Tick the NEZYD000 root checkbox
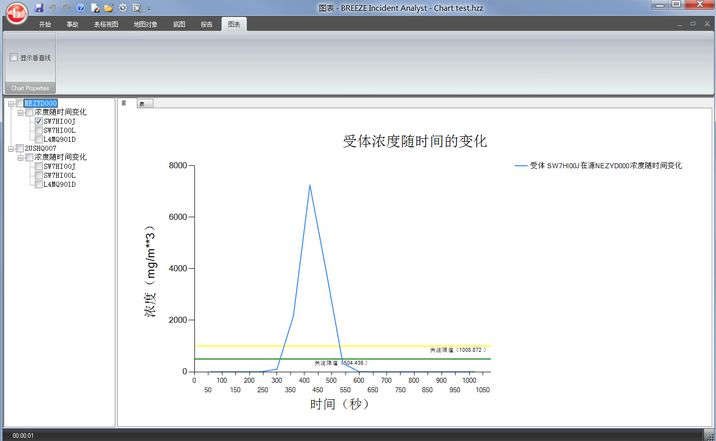716x441 pixels. 20,103
